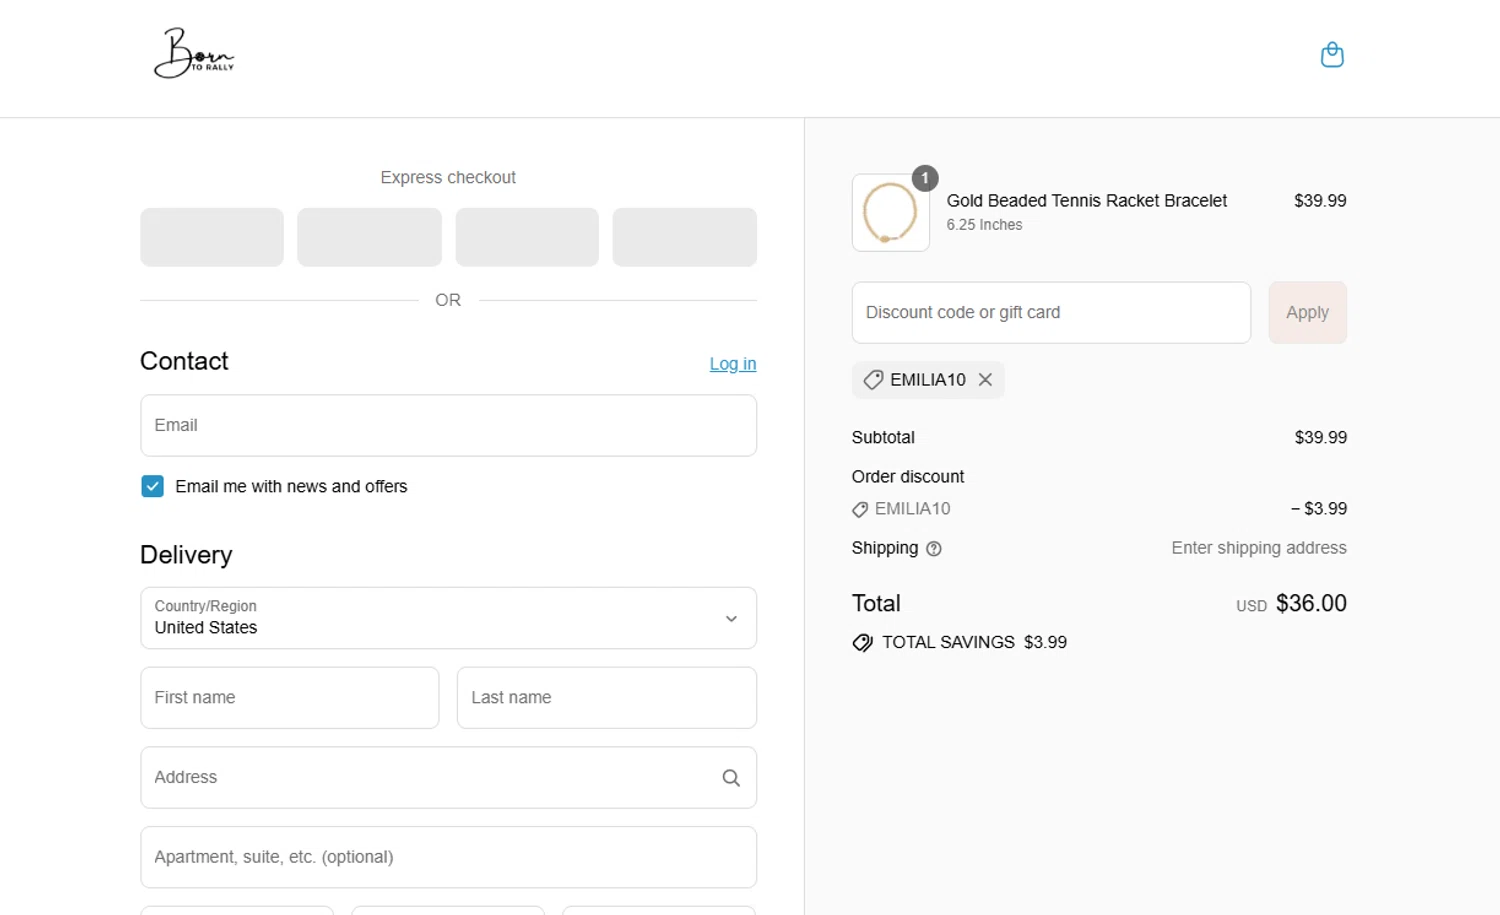Click the shipping help question icon

(x=934, y=549)
